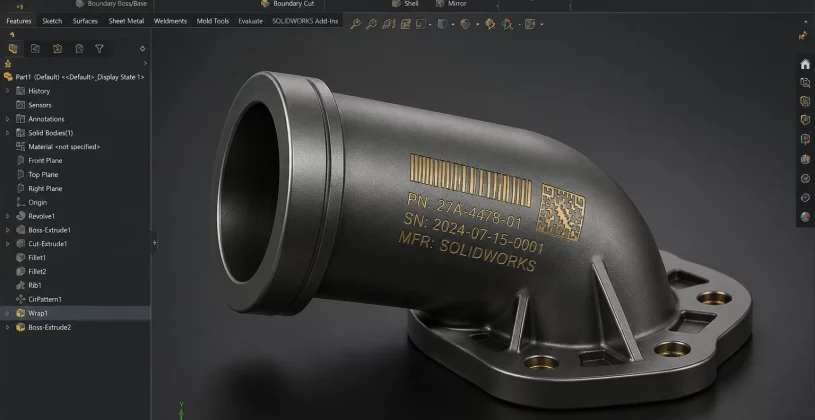Switch to the DimXpertManager tab icon
Viewport: 815px width, 420px height.
point(79,48)
